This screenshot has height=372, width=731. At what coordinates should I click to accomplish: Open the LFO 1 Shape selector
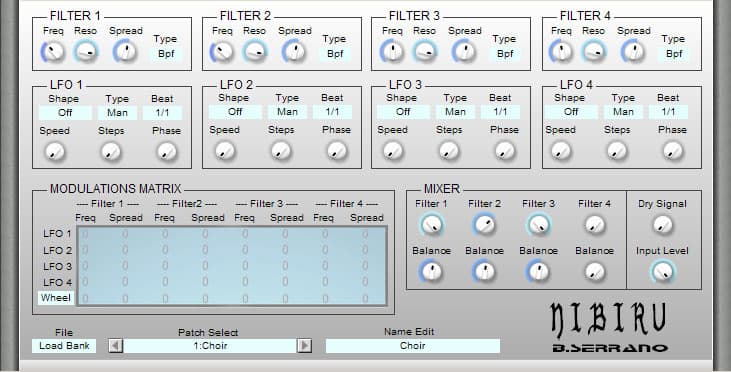coord(65,113)
